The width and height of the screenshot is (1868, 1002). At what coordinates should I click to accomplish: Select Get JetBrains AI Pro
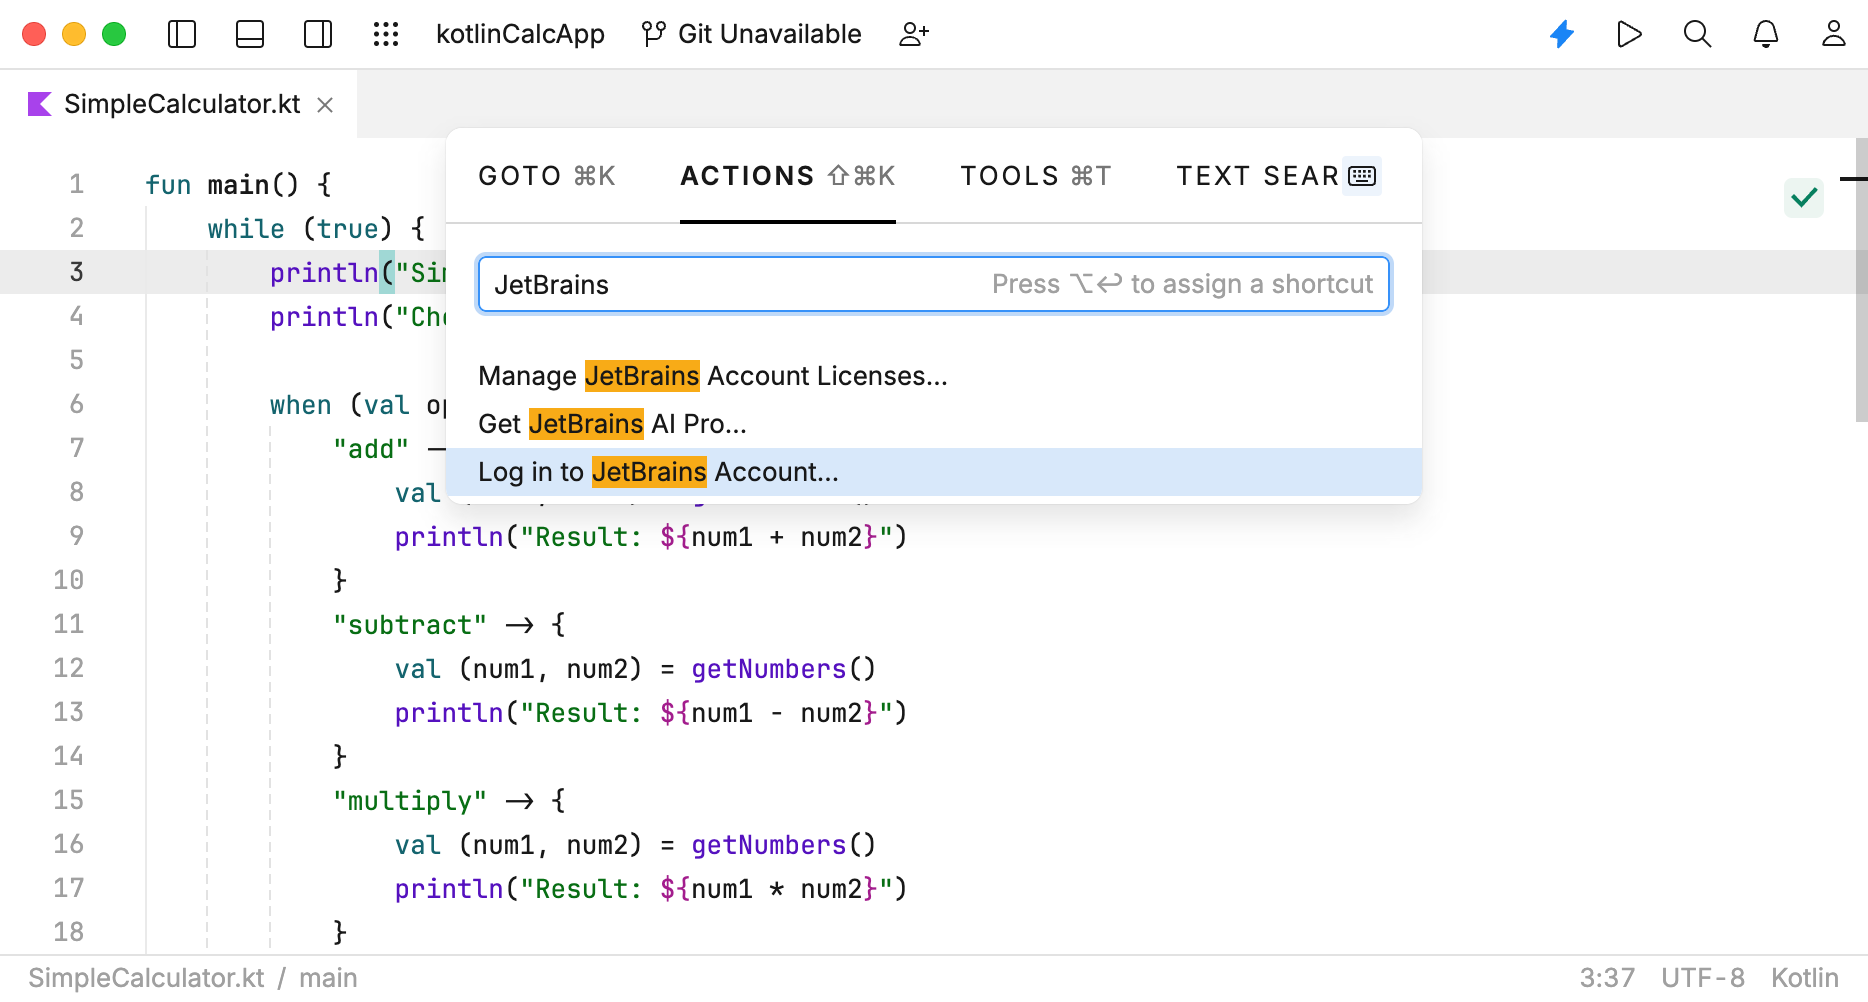click(x=611, y=423)
